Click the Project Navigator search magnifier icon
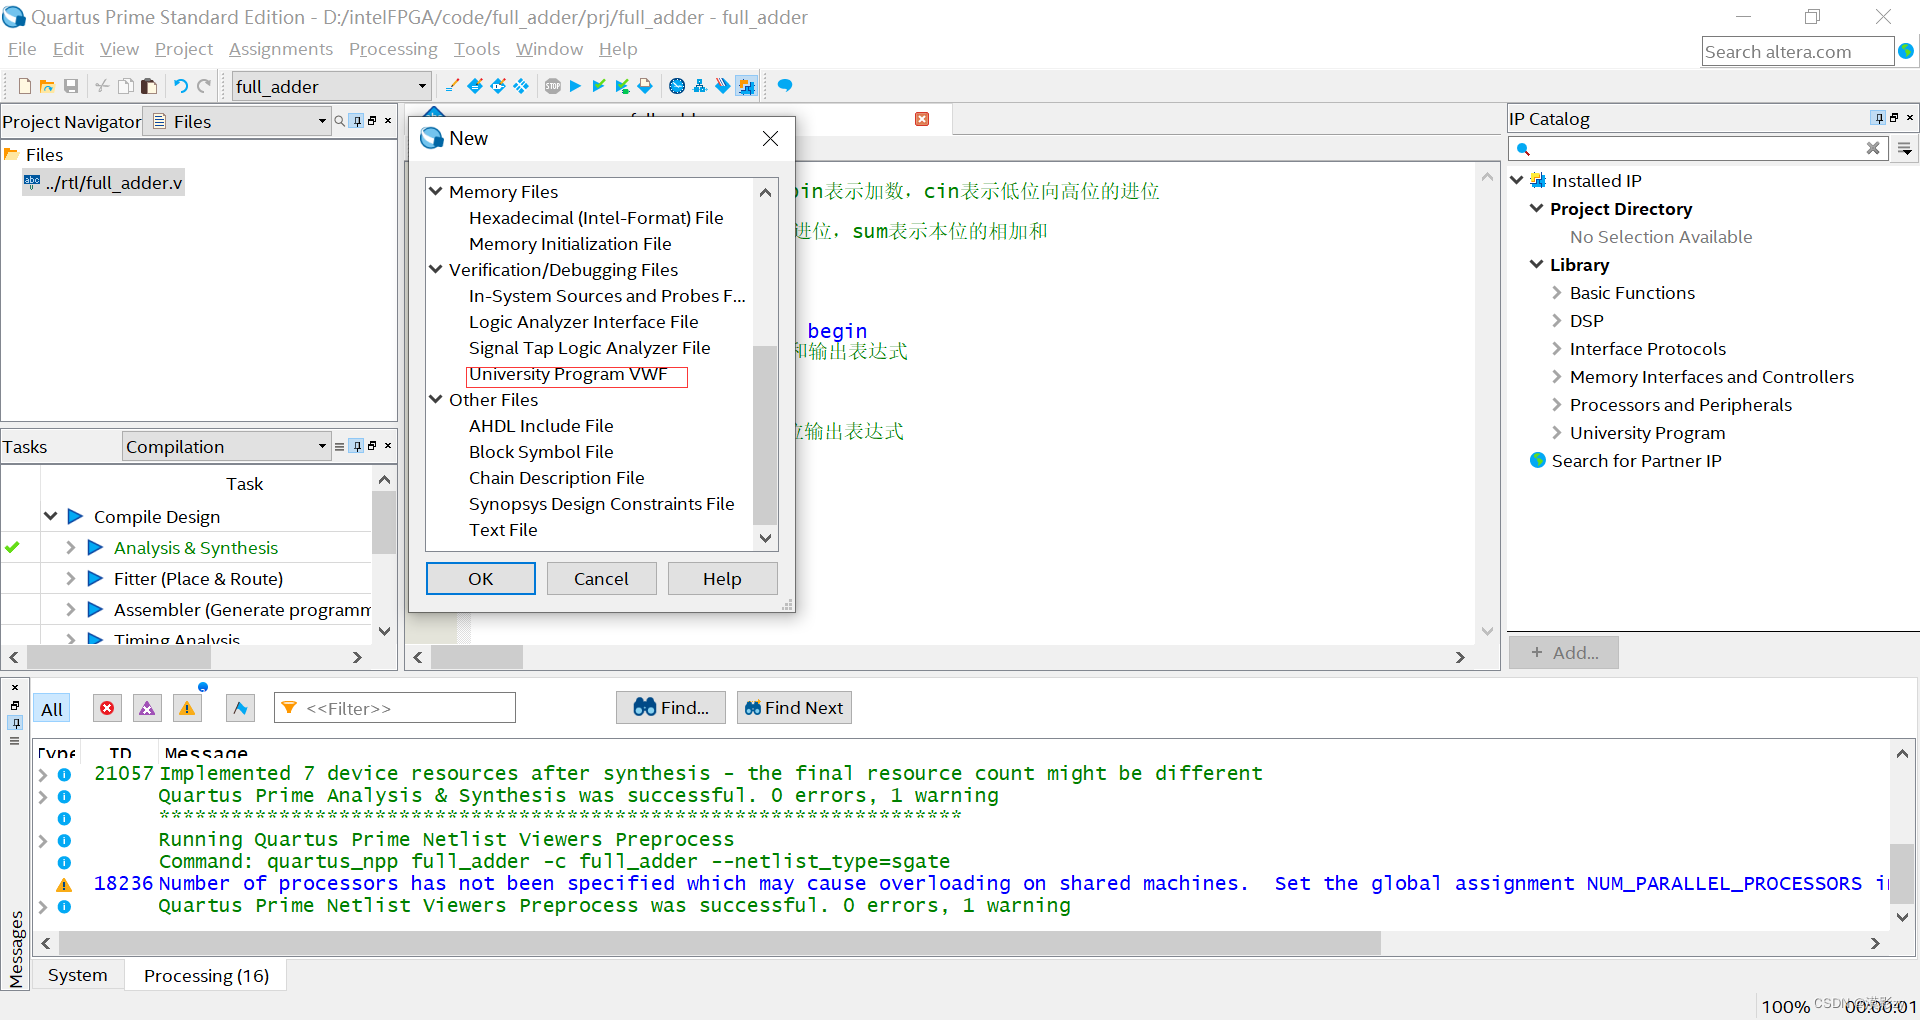 coord(340,121)
